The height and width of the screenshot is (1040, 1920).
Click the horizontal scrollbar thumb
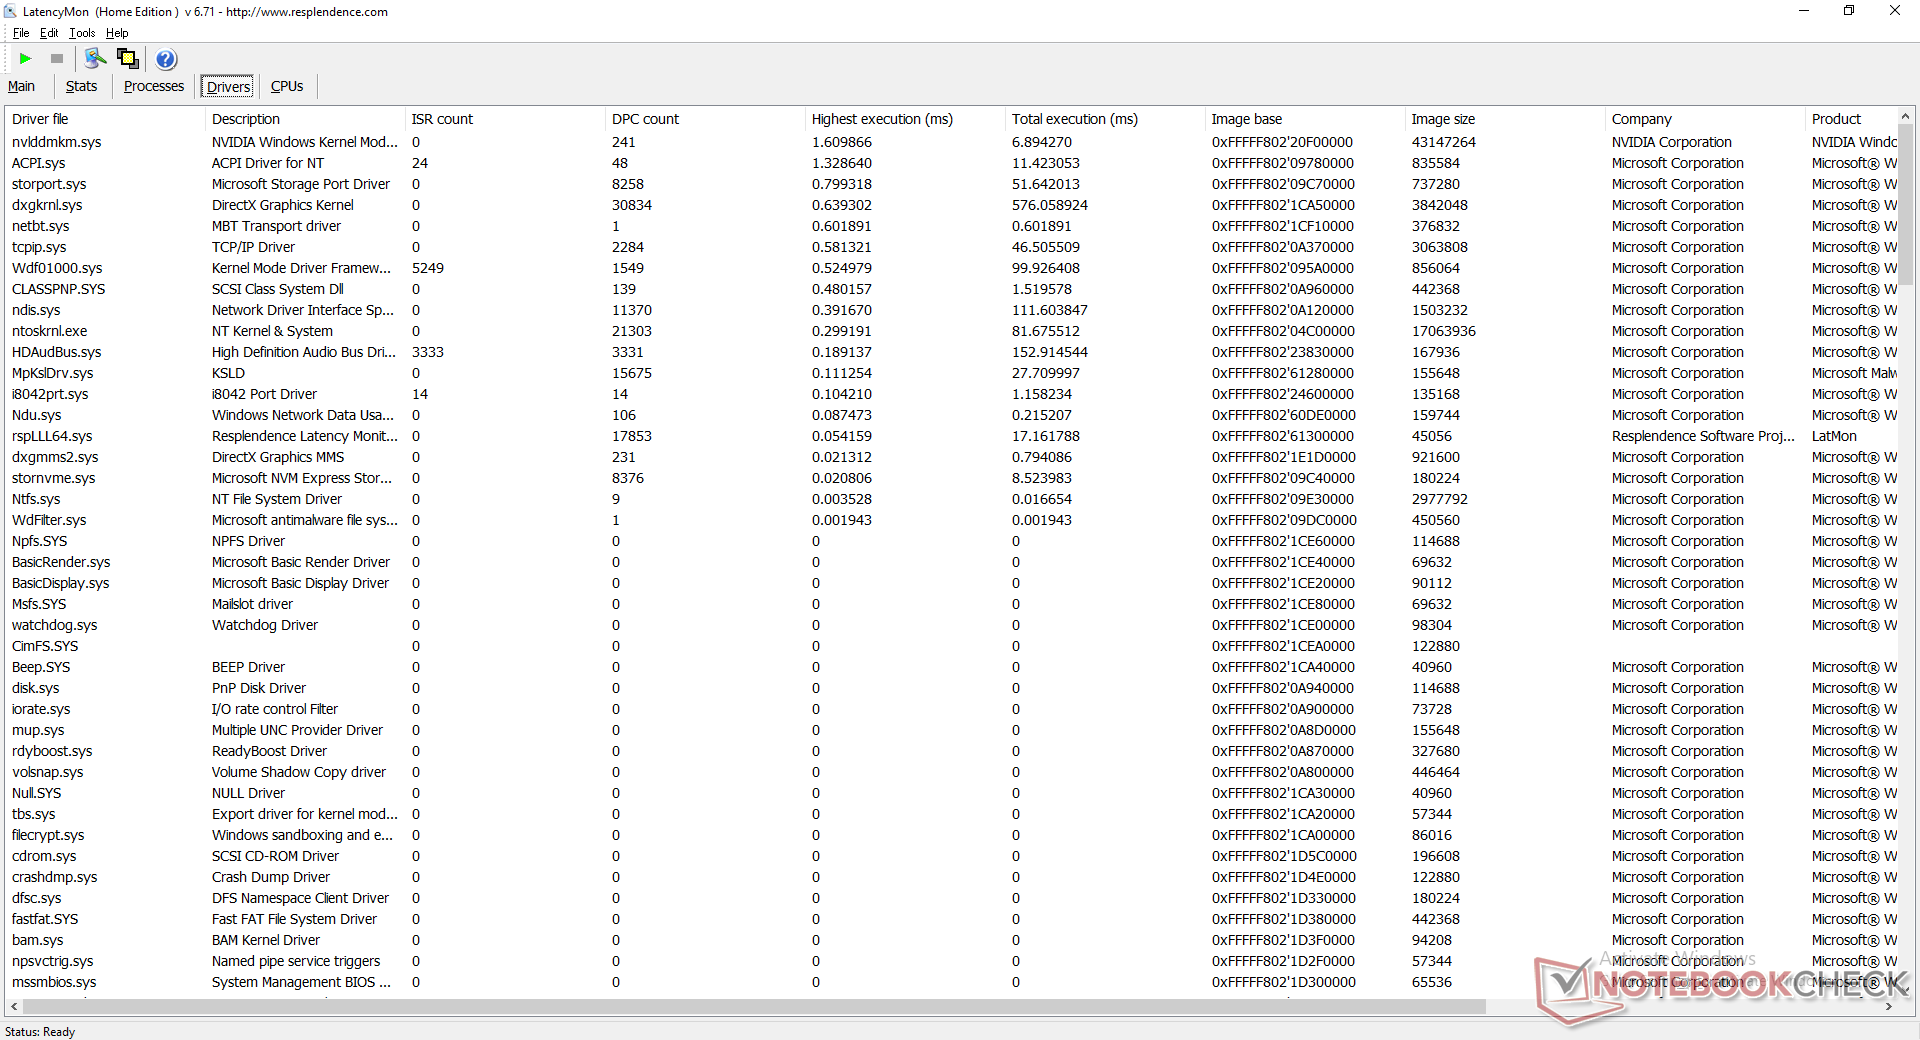coord(753,1006)
